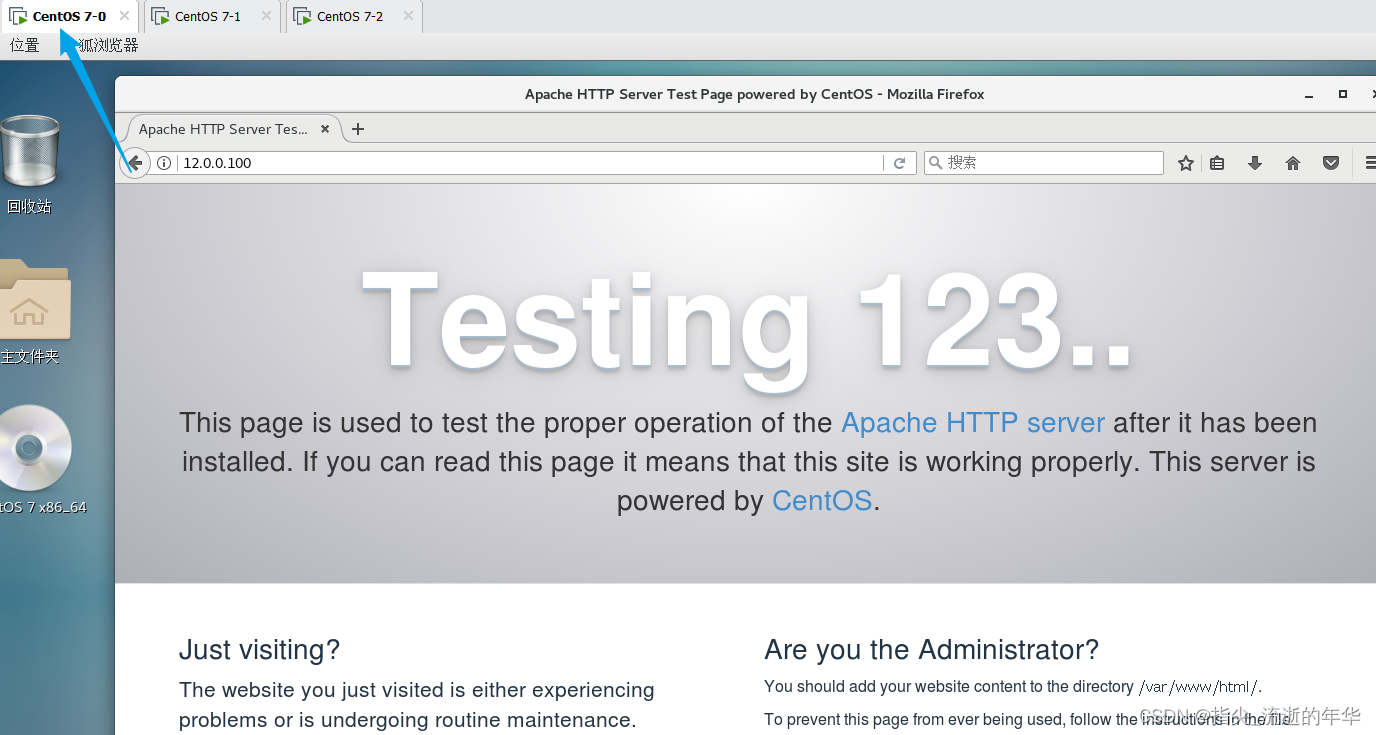This screenshot has width=1376, height=735.
Task: Reload the page using the refresh icon
Action: [899, 163]
